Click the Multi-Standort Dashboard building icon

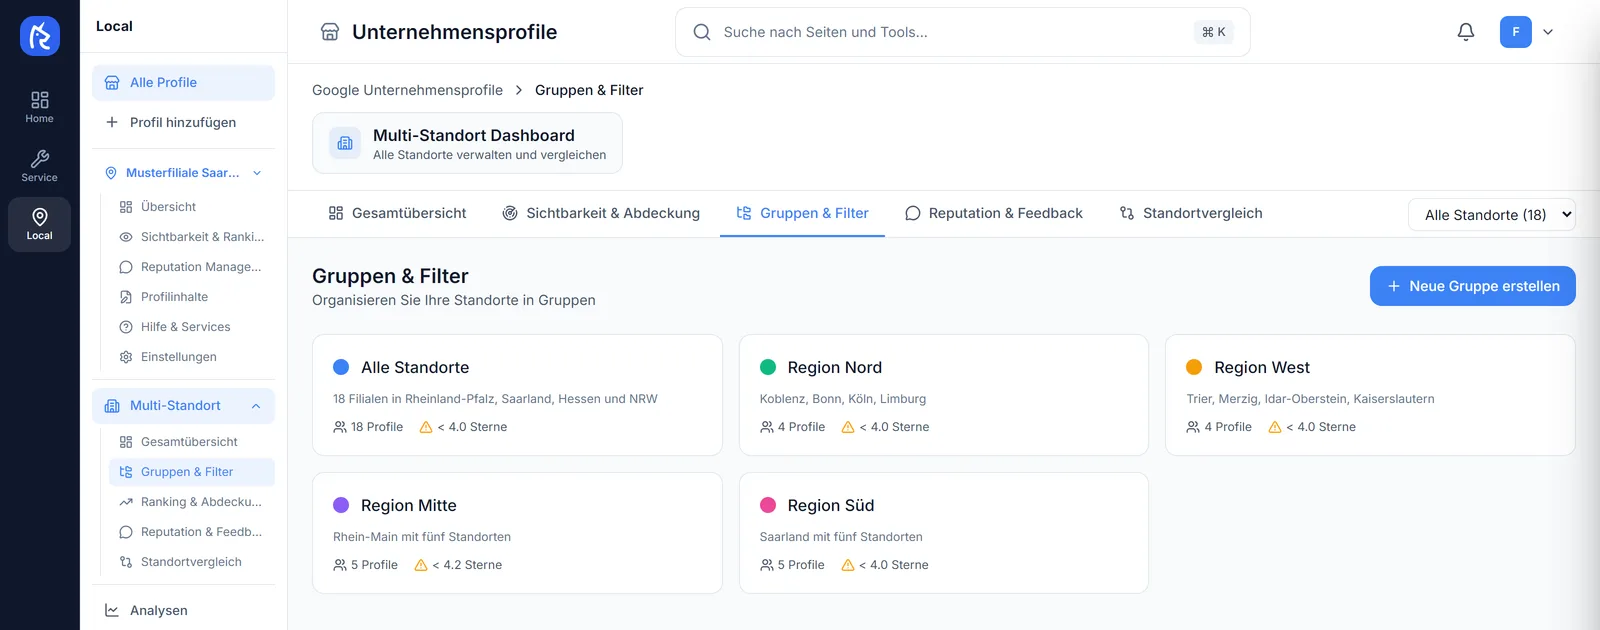[345, 143]
